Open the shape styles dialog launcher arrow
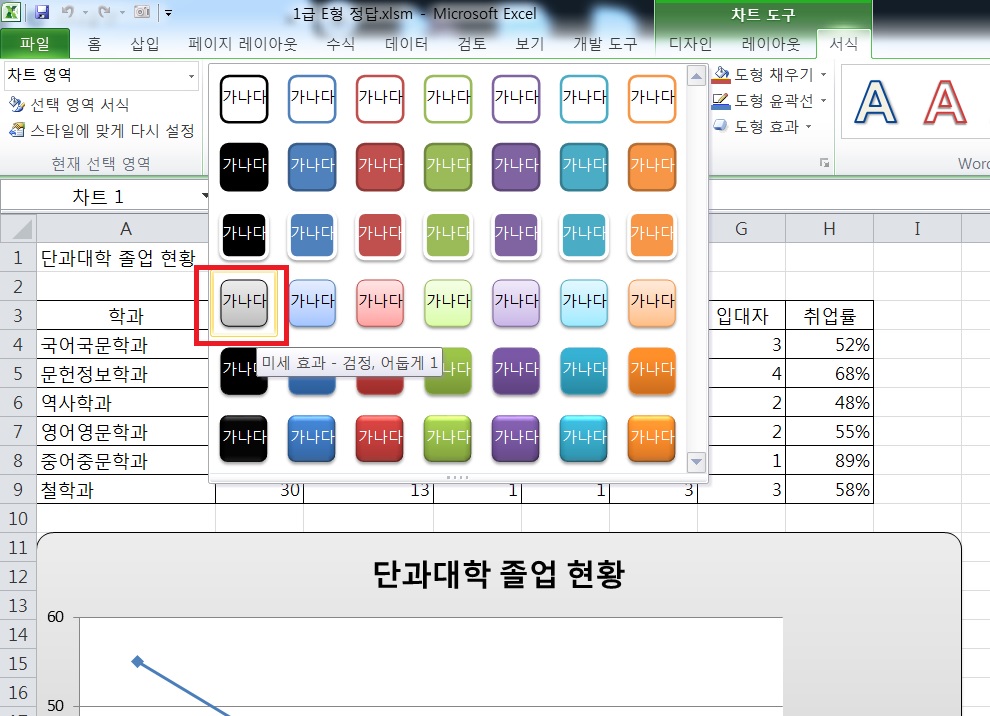990x716 pixels. 825,162
